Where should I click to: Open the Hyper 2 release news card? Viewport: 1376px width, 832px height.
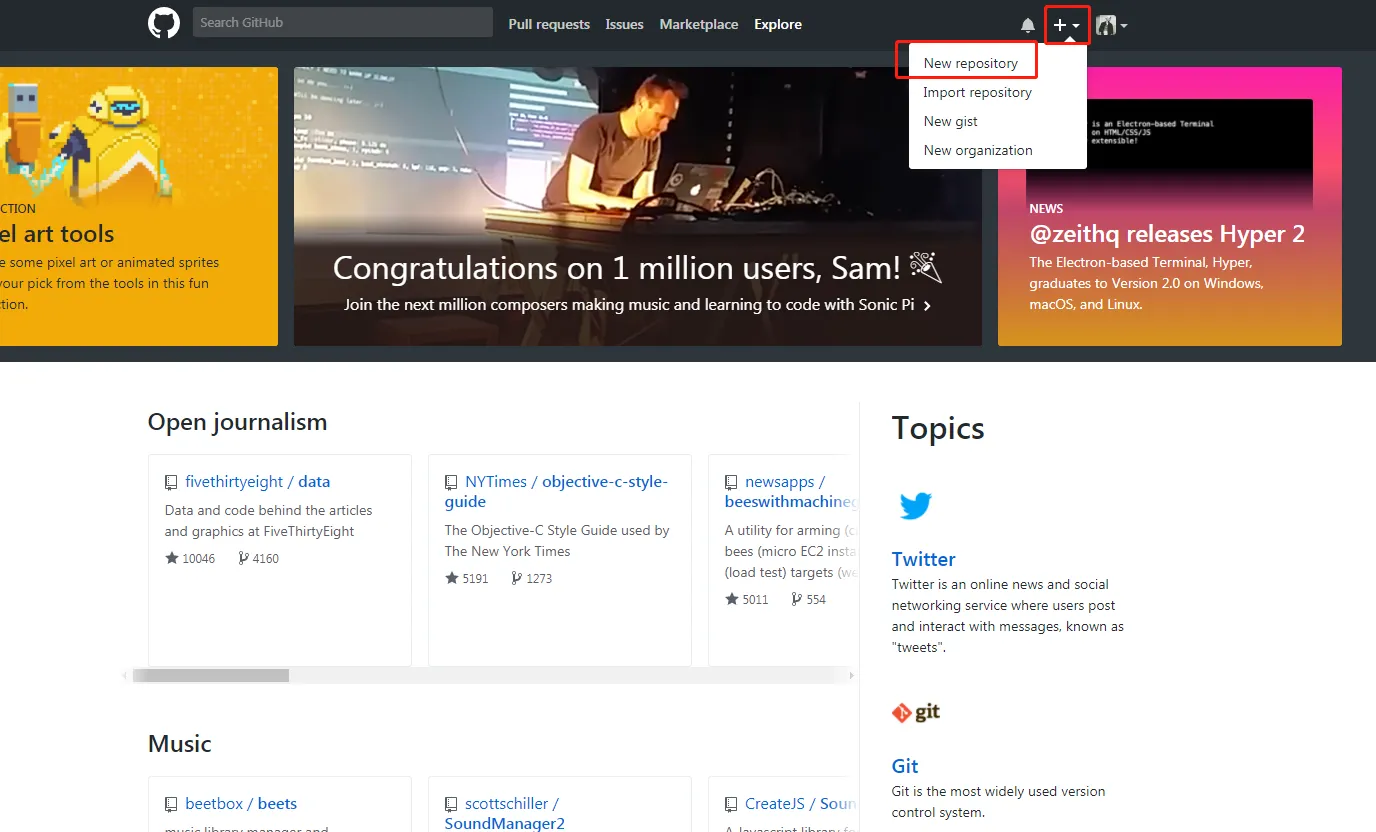[1170, 206]
